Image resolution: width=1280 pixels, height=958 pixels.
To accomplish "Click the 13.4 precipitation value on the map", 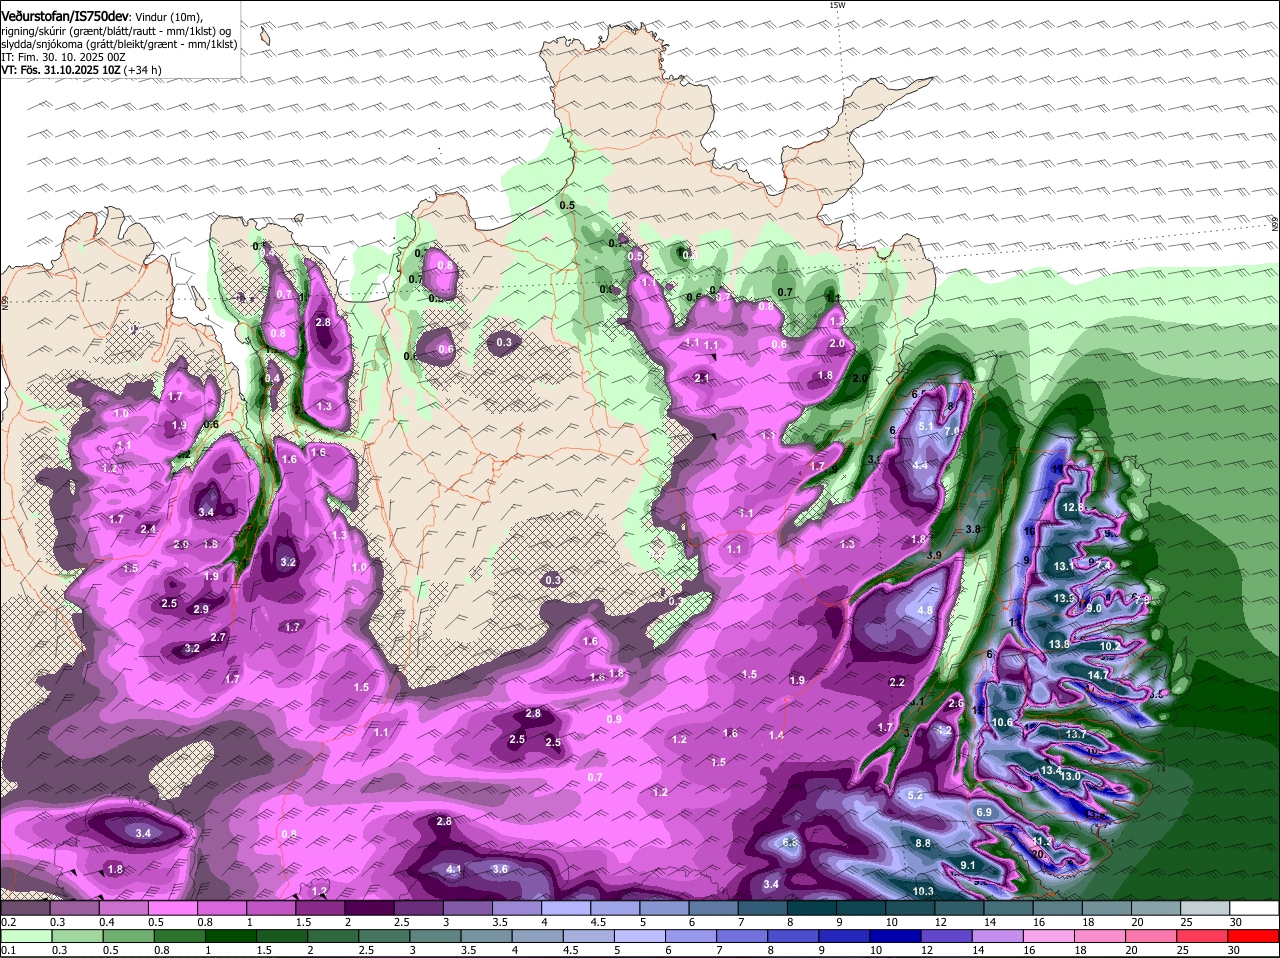I will (1049, 770).
